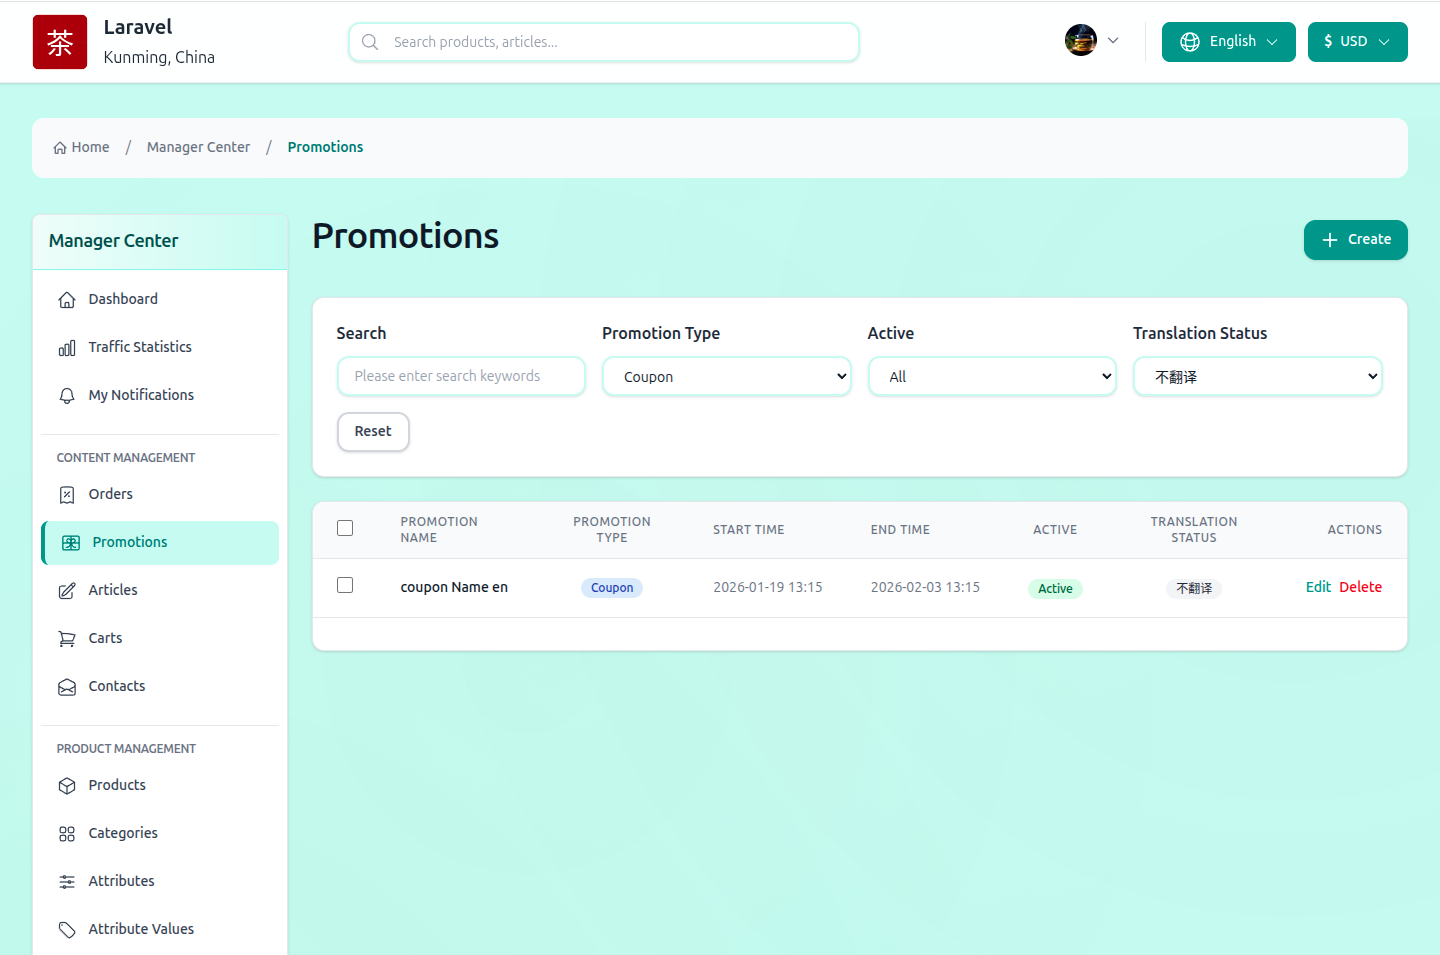Navigate to Orders in sidebar
Viewport: 1440px width, 955px height.
click(160, 494)
